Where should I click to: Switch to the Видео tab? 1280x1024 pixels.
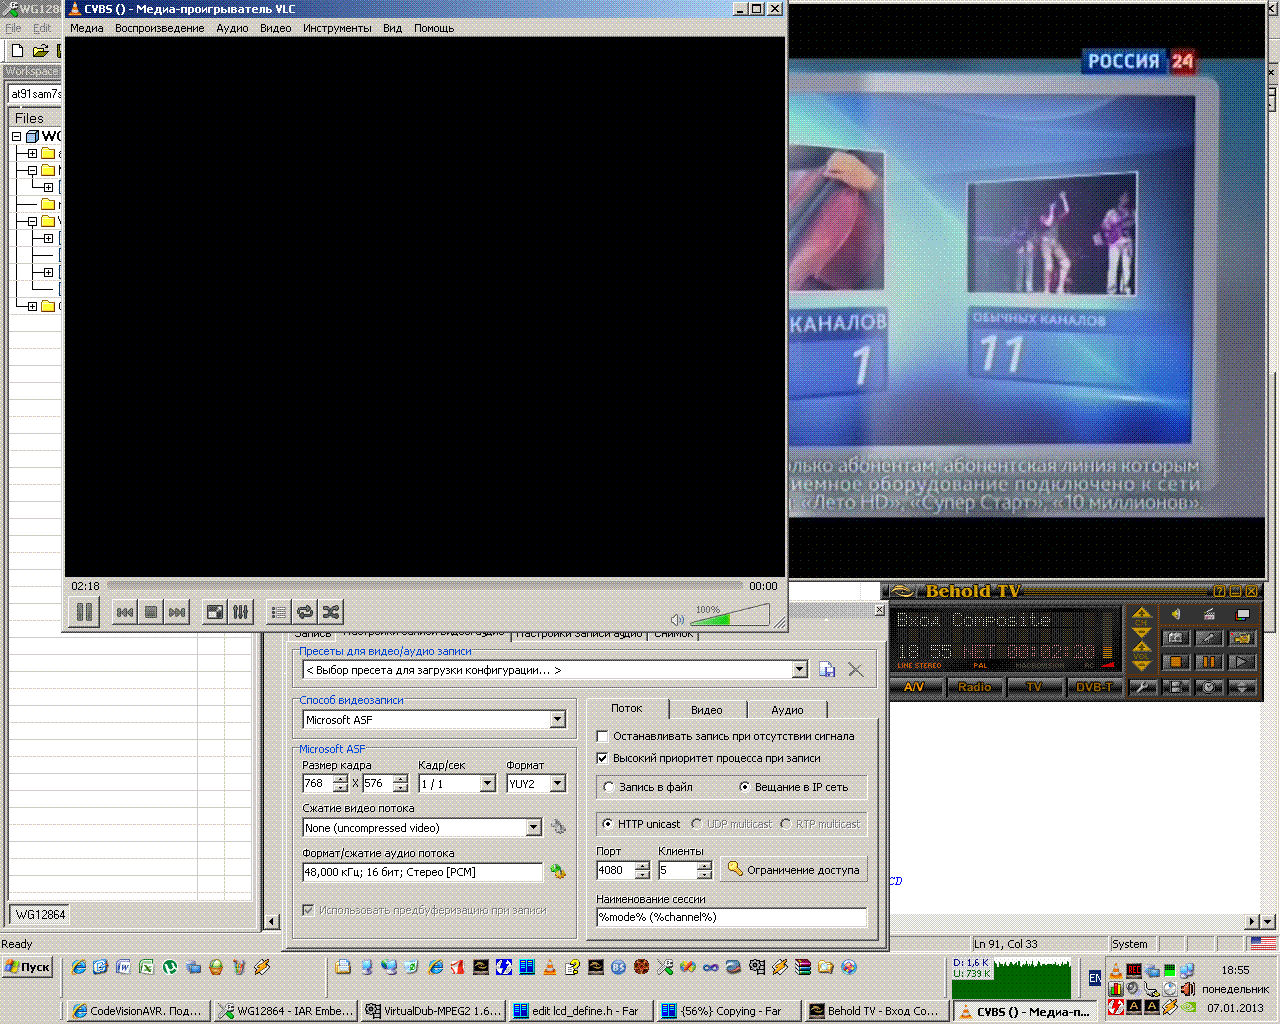(x=706, y=710)
